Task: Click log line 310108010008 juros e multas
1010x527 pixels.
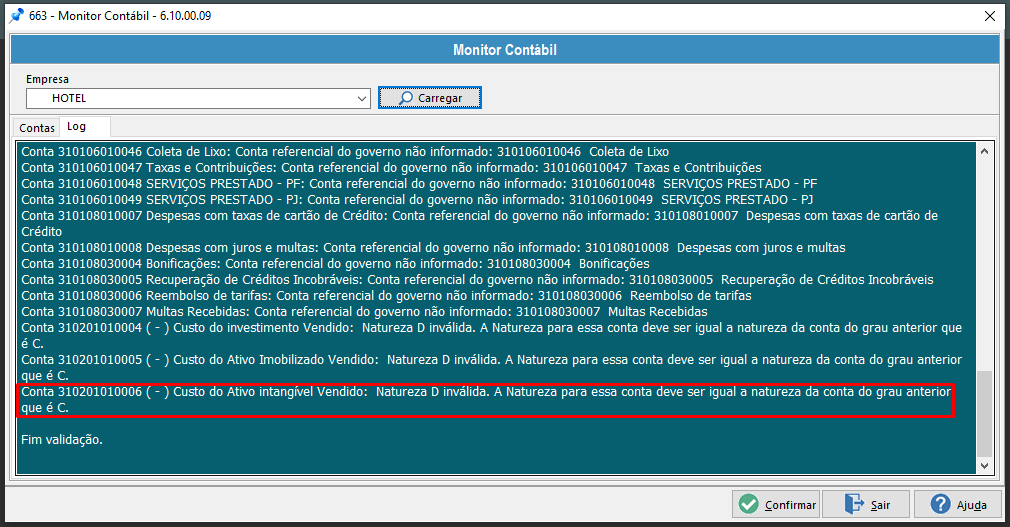Action: click(434, 247)
